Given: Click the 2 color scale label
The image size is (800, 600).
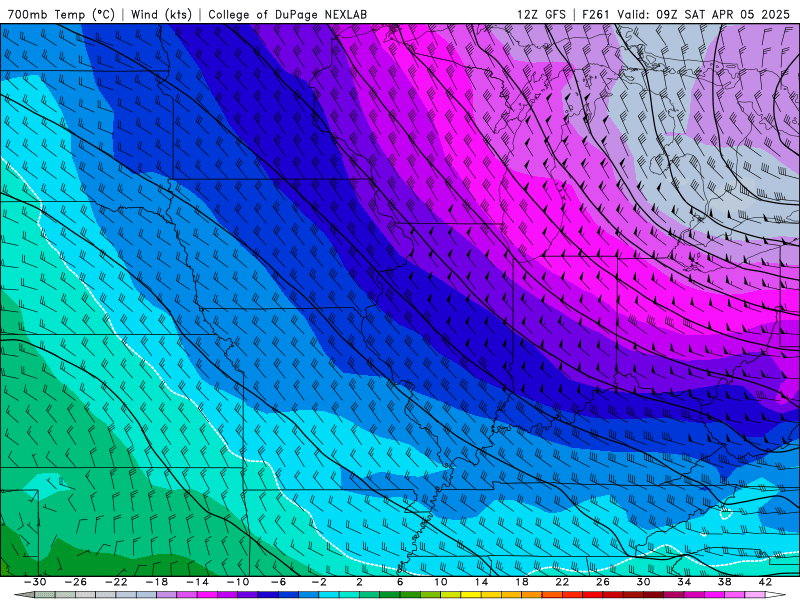Looking at the screenshot, I should 359,582.
